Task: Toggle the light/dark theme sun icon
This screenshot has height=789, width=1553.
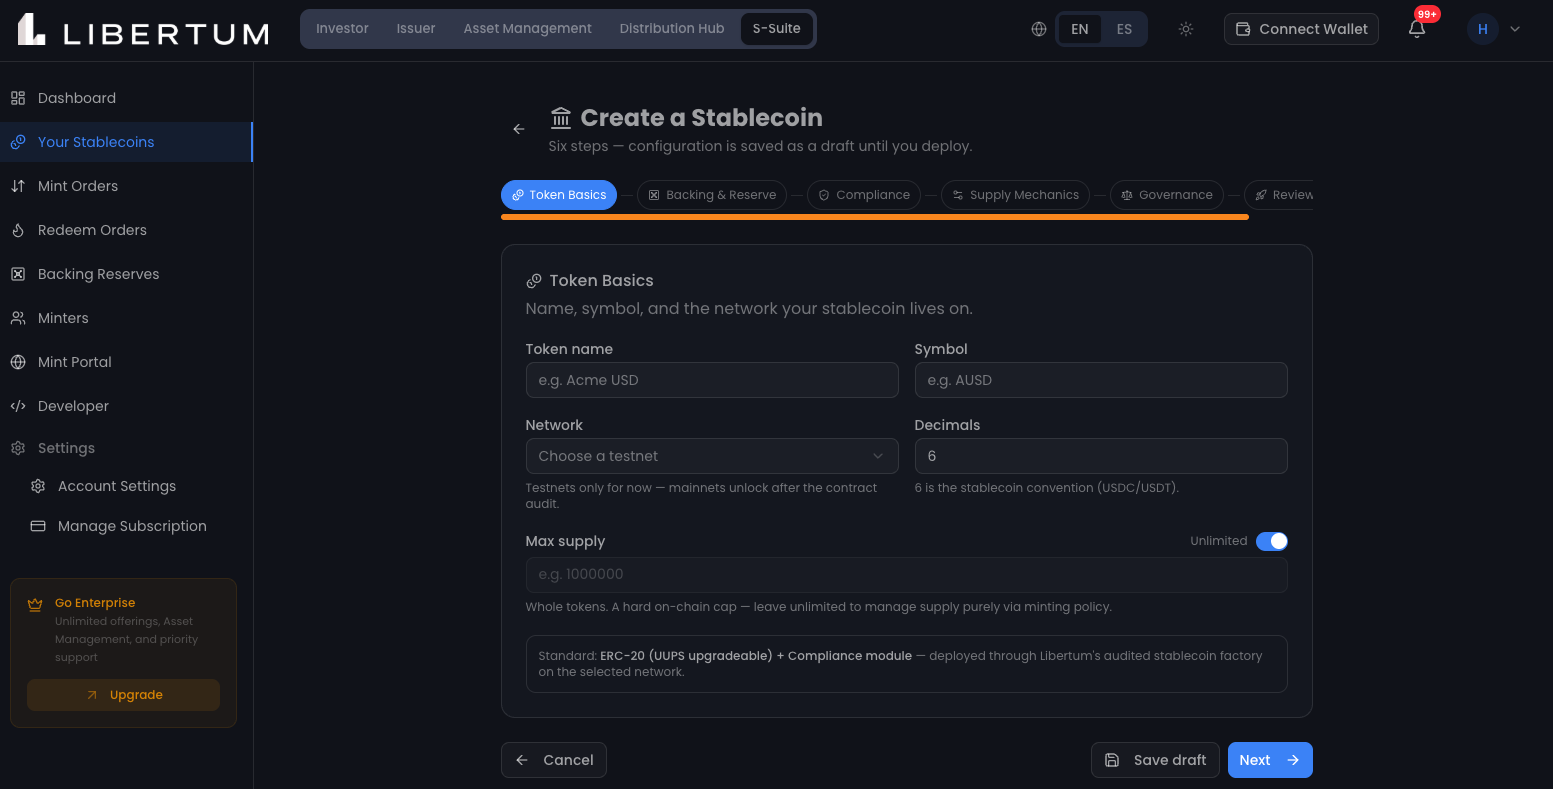Action: (x=1186, y=29)
